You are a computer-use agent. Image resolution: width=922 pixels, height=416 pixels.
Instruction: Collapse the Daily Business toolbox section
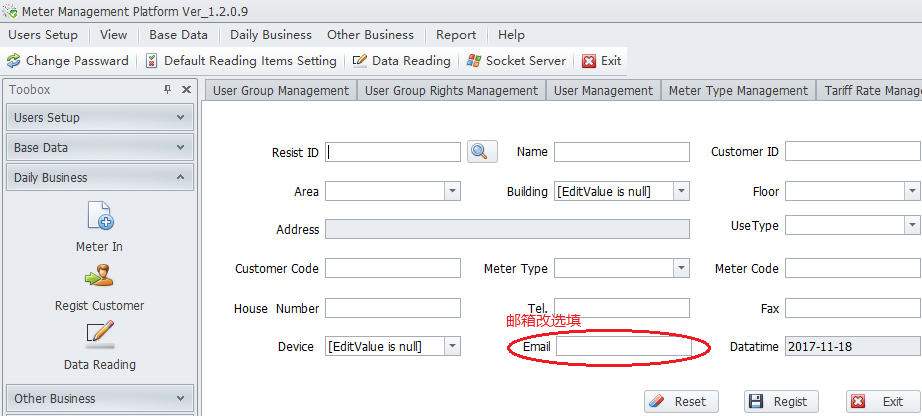click(x=180, y=178)
